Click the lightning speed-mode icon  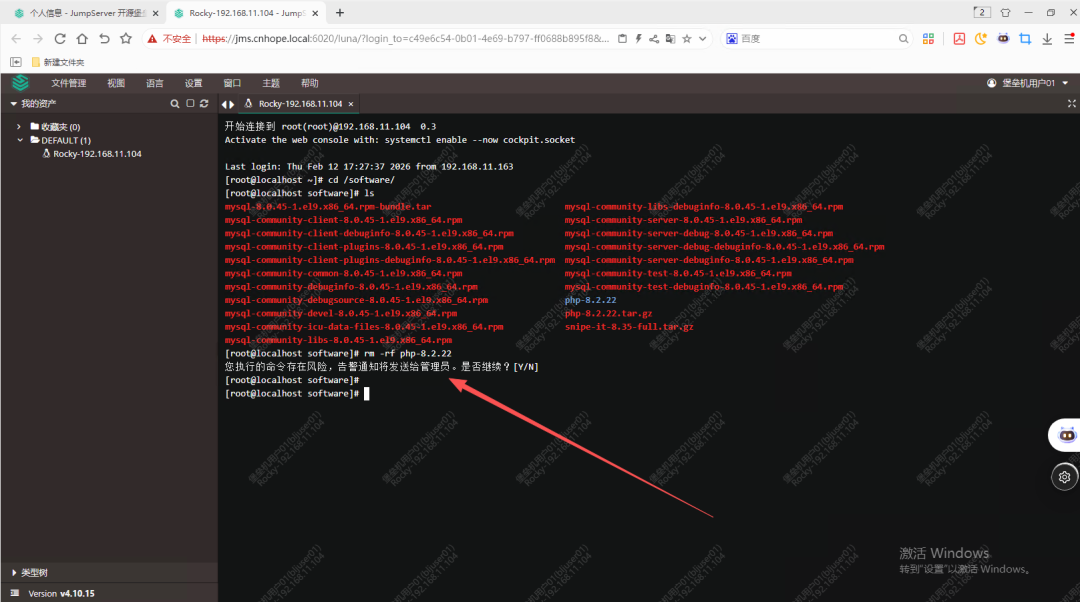pos(638,39)
